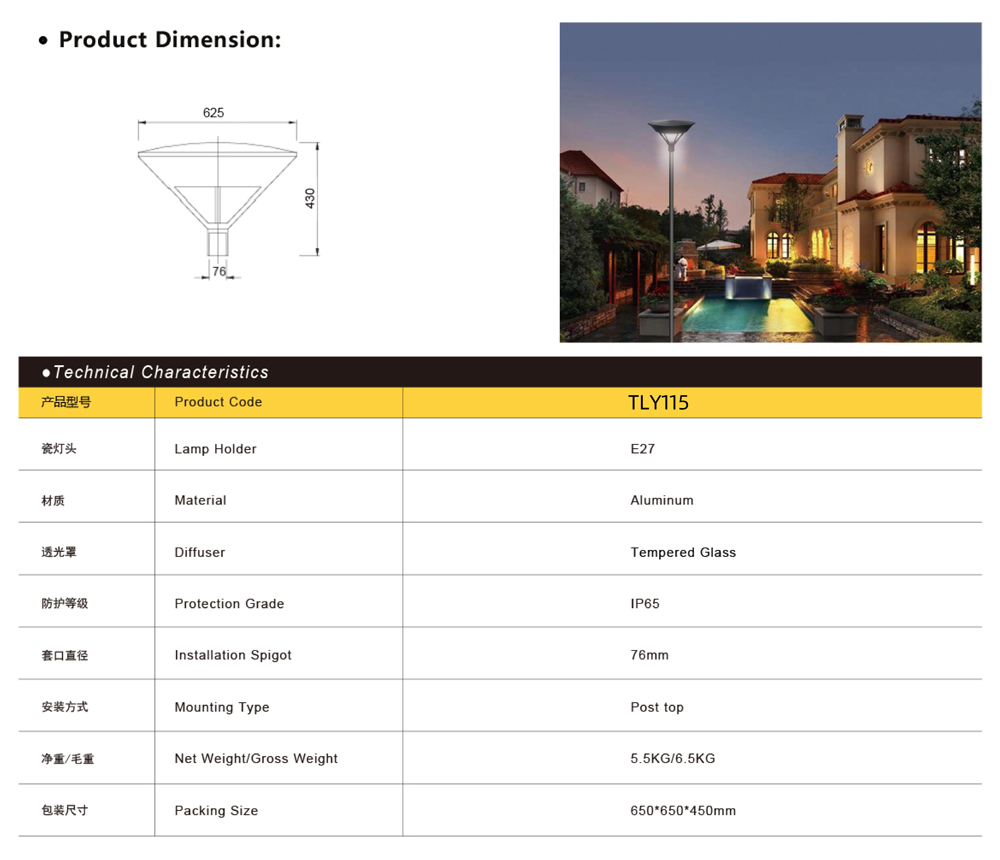
Task: Select the 625 width dimension label
Action: [213, 113]
